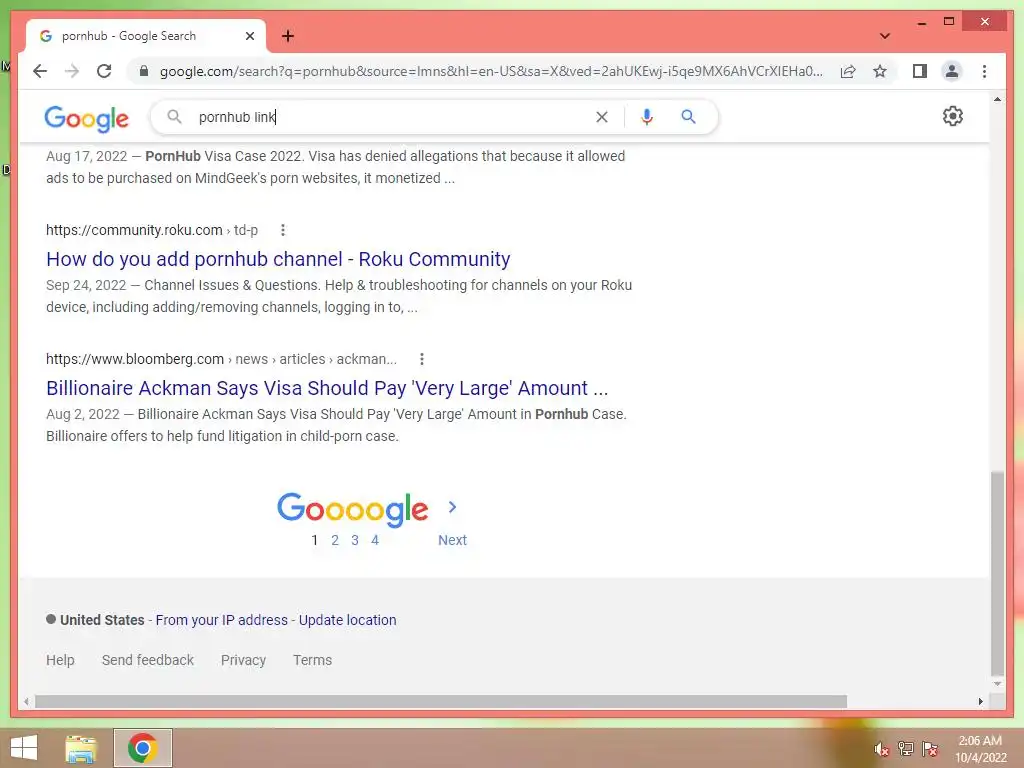This screenshot has height=768, width=1024.
Task: Click the current page number 1
Action: [x=314, y=540]
